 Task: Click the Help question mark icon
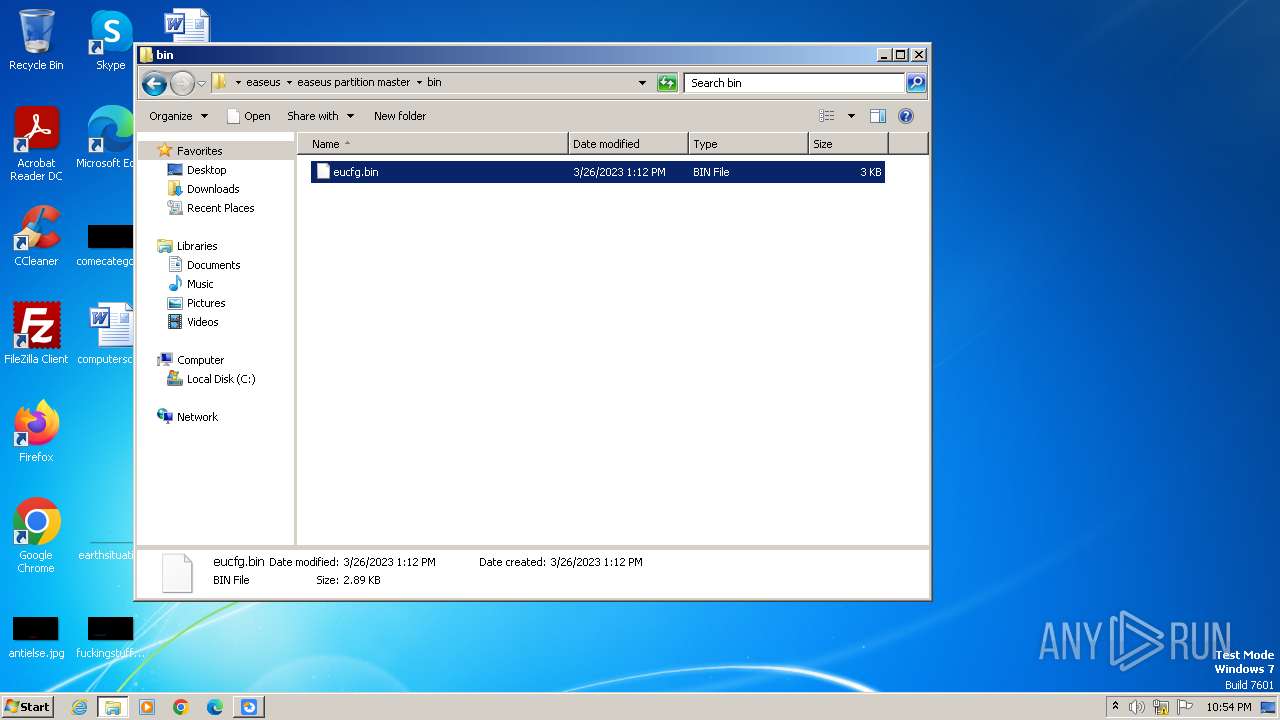tap(906, 116)
